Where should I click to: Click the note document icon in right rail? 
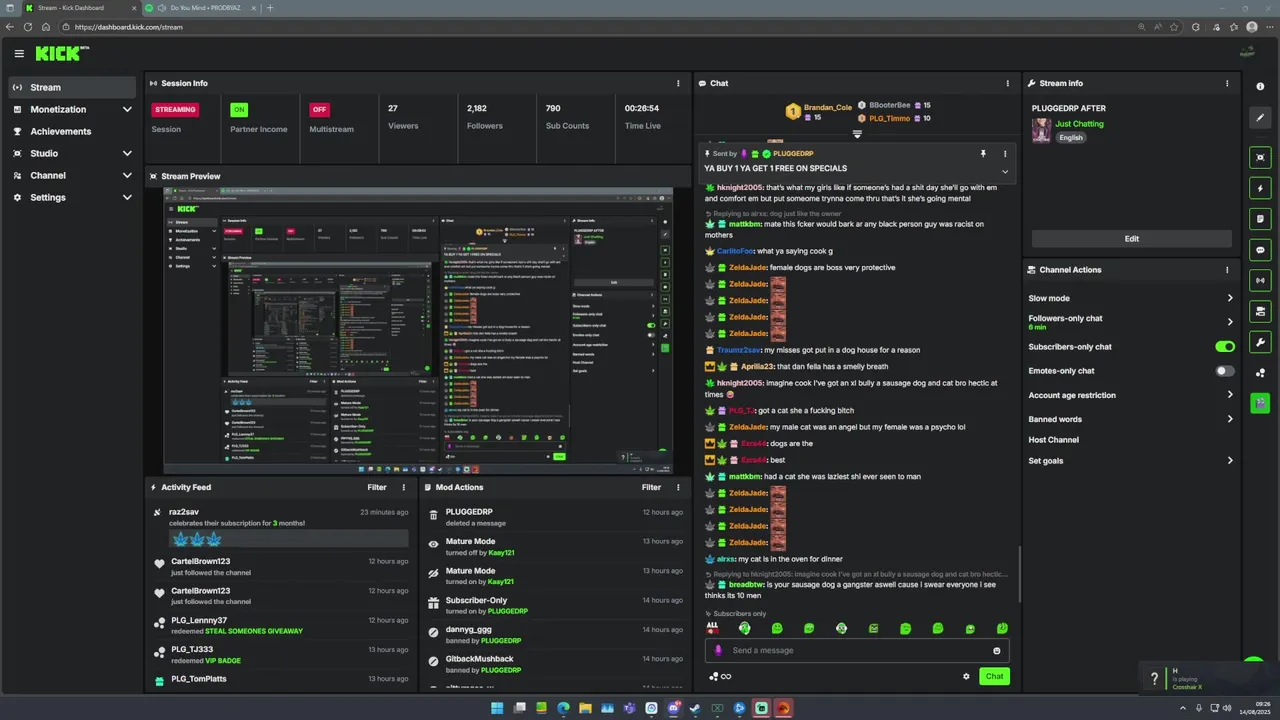(x=1260, y=219)
